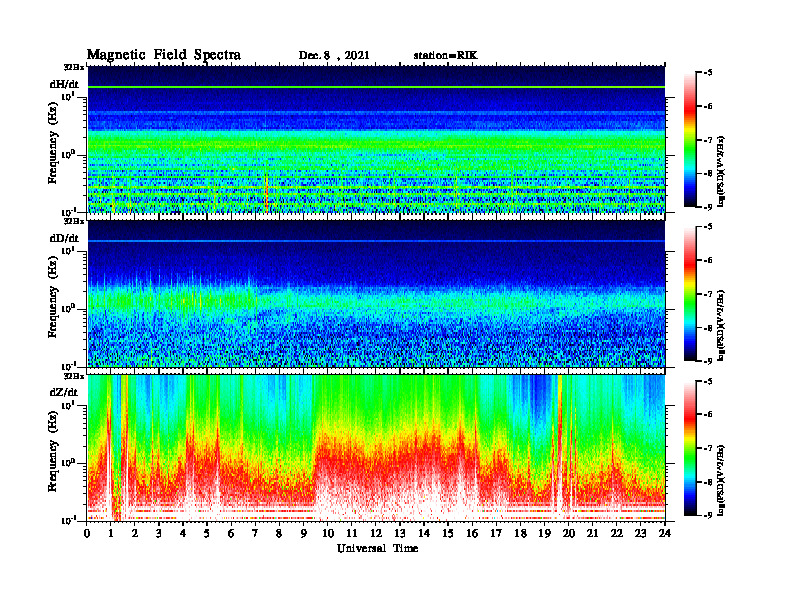Image resolution: width=792 pixels, height=612 pixels.
Task: Click hour 16 tick label on time axis
Action: [472, 533]
